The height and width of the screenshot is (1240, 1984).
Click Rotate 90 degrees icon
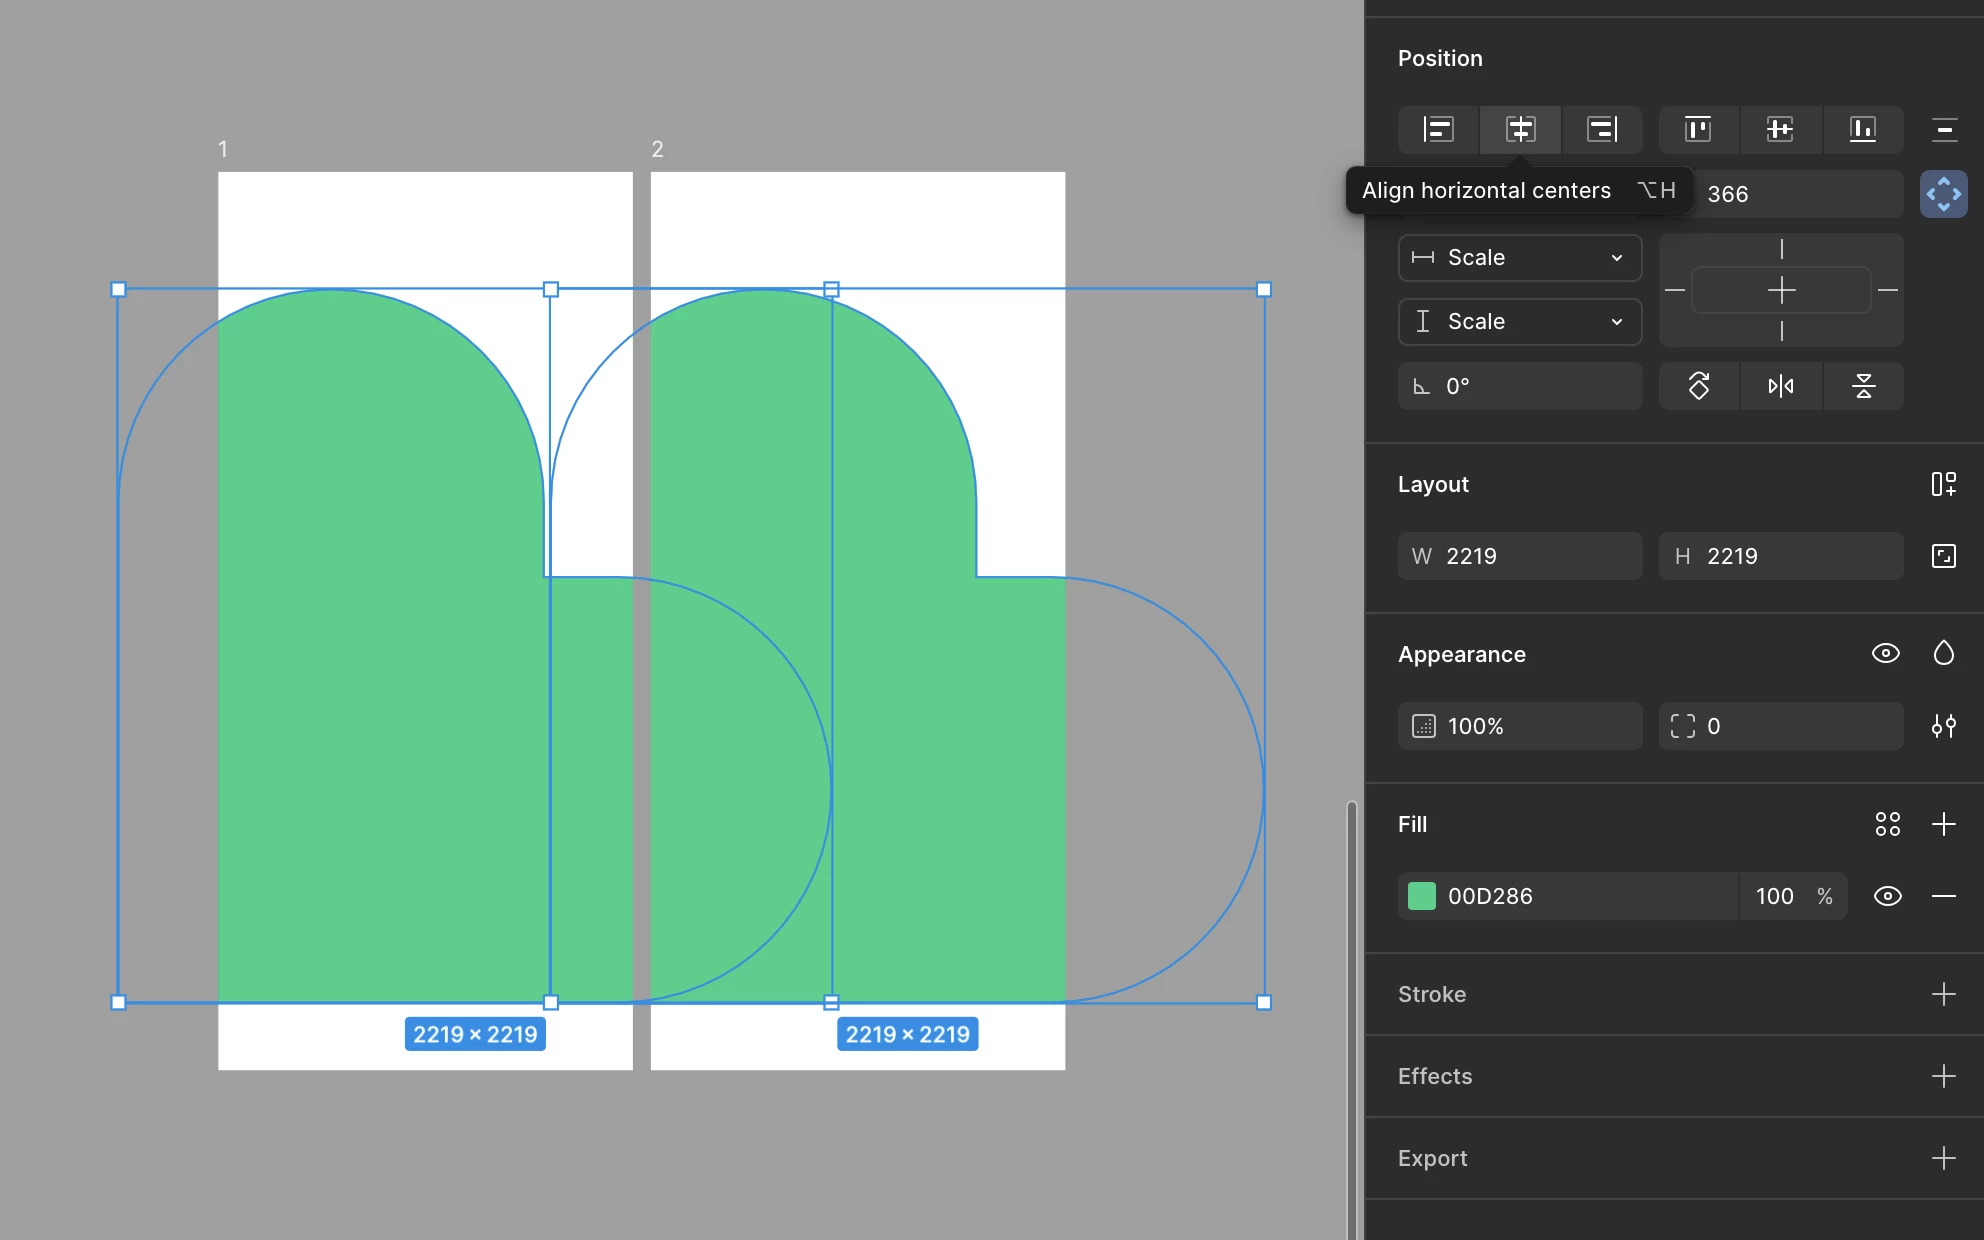[x=1699, y=386]
